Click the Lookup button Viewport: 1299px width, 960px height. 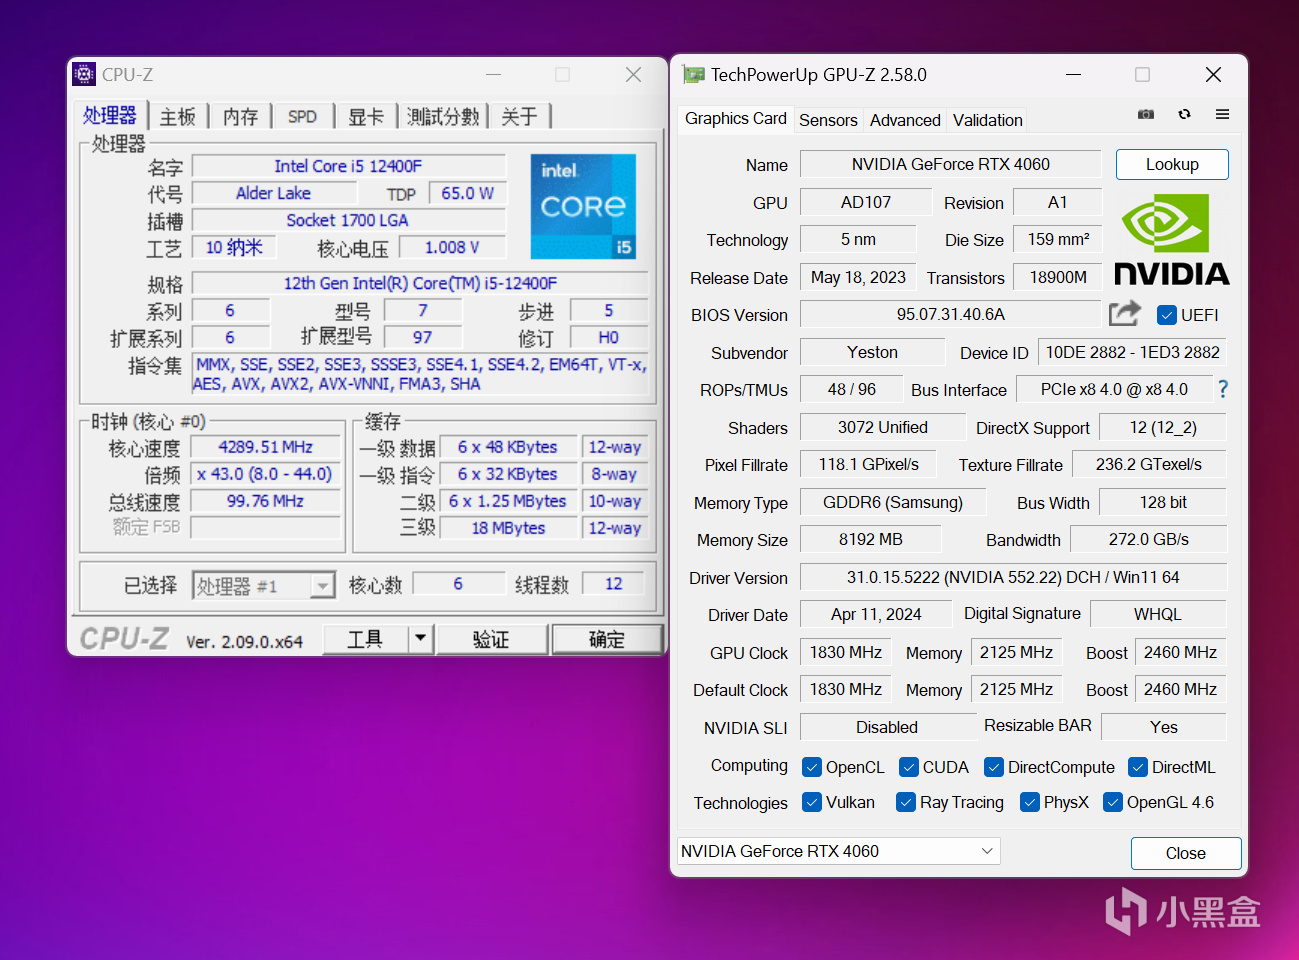pyautogui.click(x=1171, y=164)
